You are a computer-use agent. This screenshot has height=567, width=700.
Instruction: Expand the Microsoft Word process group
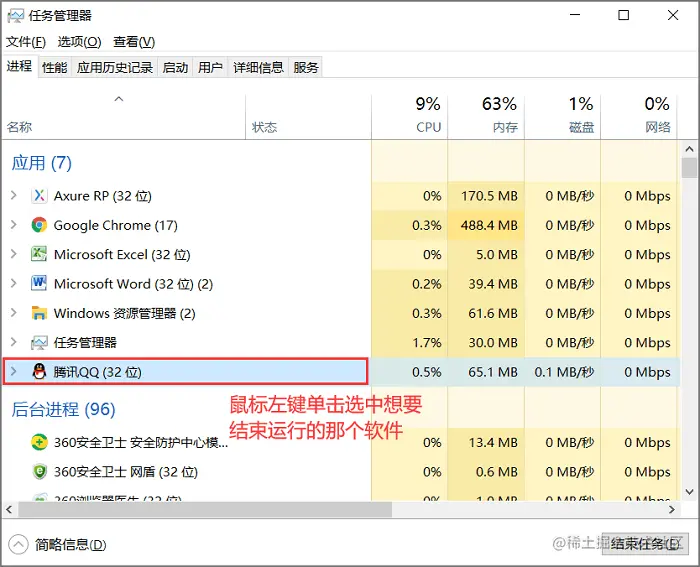(13, 284)
